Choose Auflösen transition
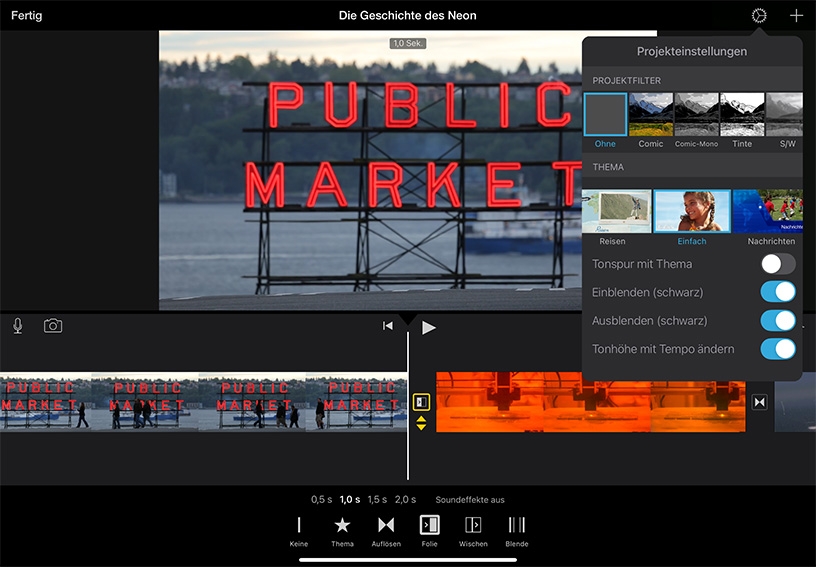The height and width of the screenshot is (567, 816). point(386,532)
